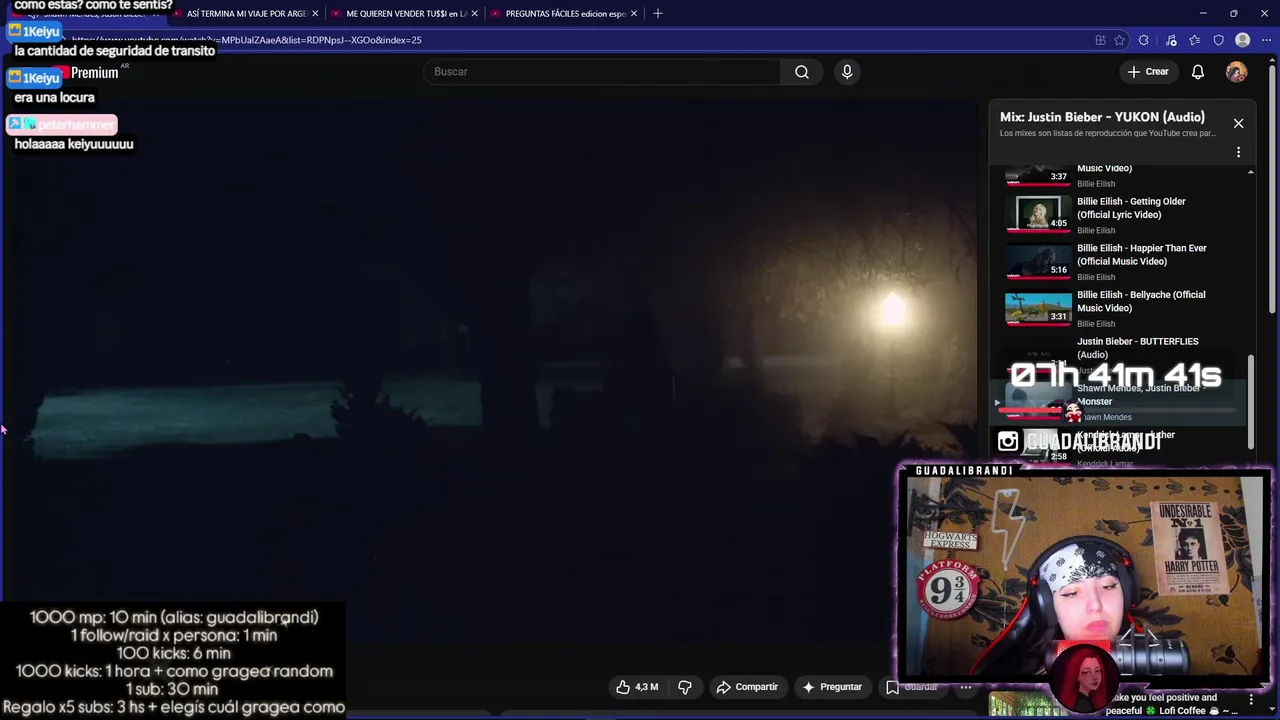Play 'Billie Eilish - Bellyache' from playlist
Image resolution: width=1280 pixels, height=720 pixels.
1141,301
